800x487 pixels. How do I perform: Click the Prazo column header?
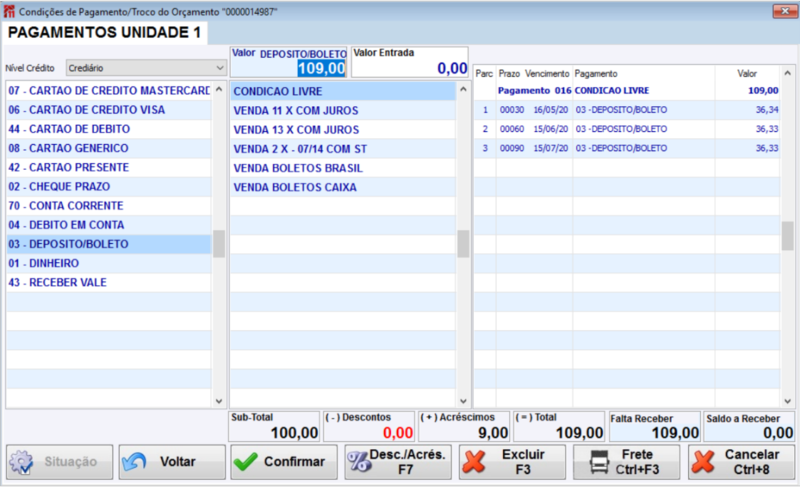pyautogui.click(x=509, y=73)
